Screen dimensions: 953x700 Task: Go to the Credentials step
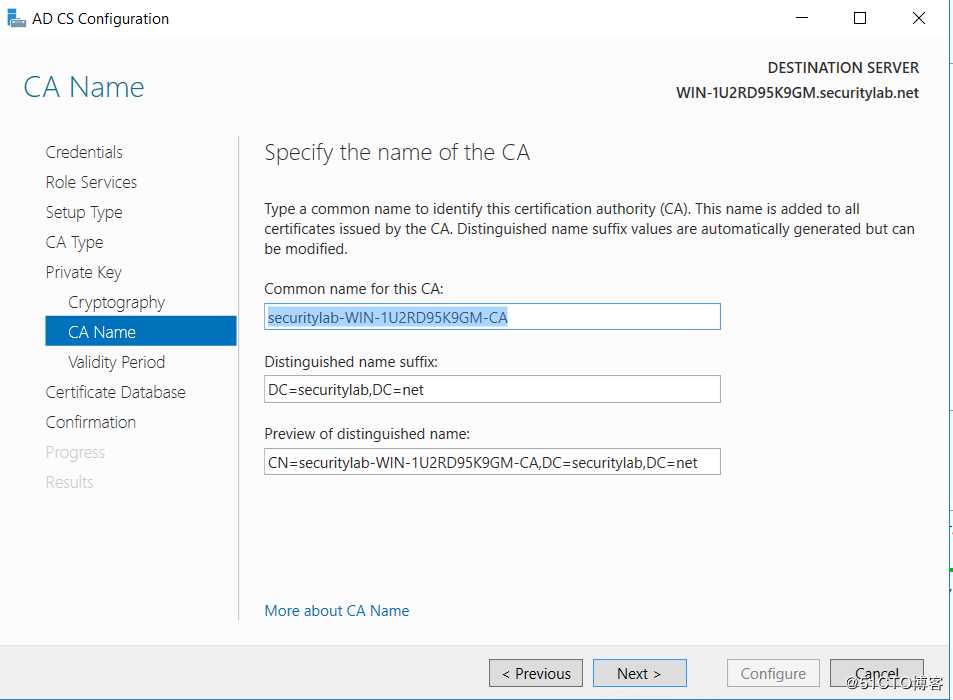tap(84, 152)
